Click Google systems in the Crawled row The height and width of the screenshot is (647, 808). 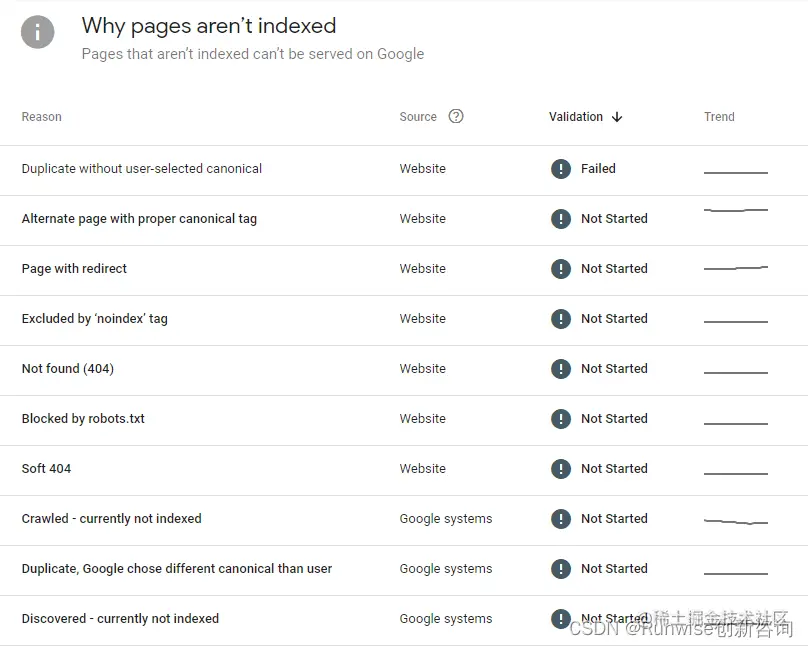[446, 518]
